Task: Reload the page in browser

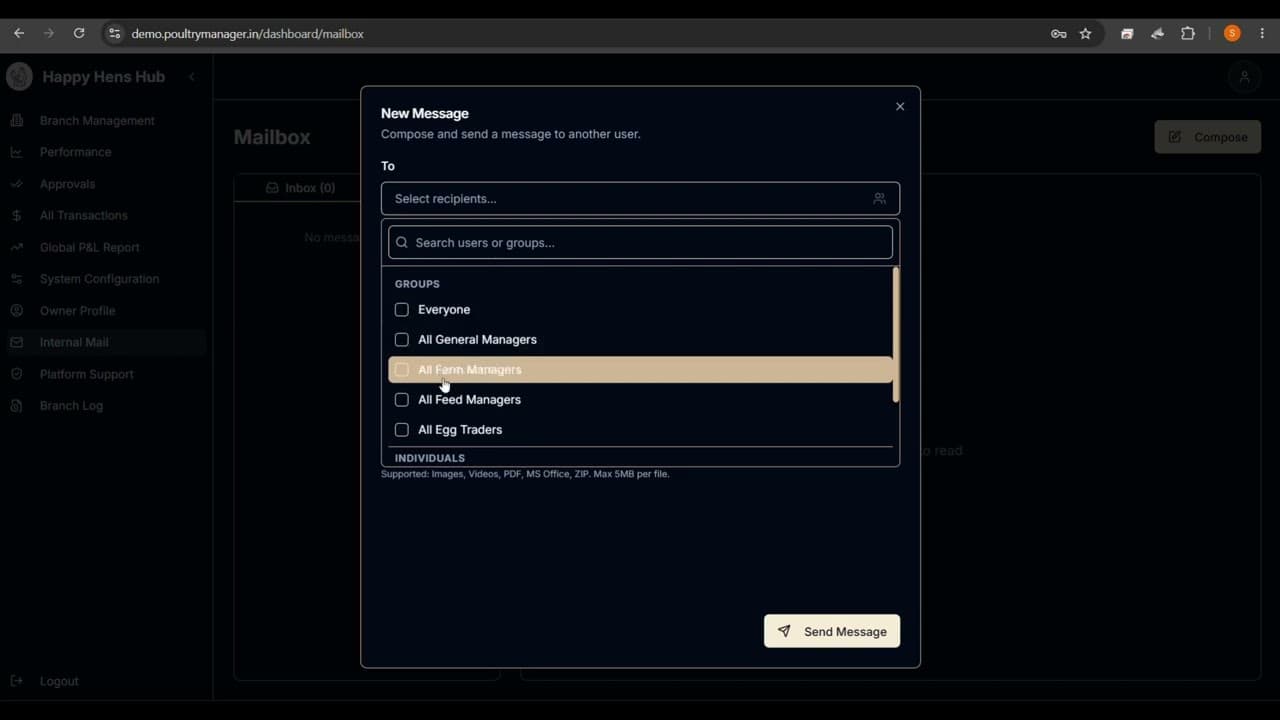Action: 79,33
